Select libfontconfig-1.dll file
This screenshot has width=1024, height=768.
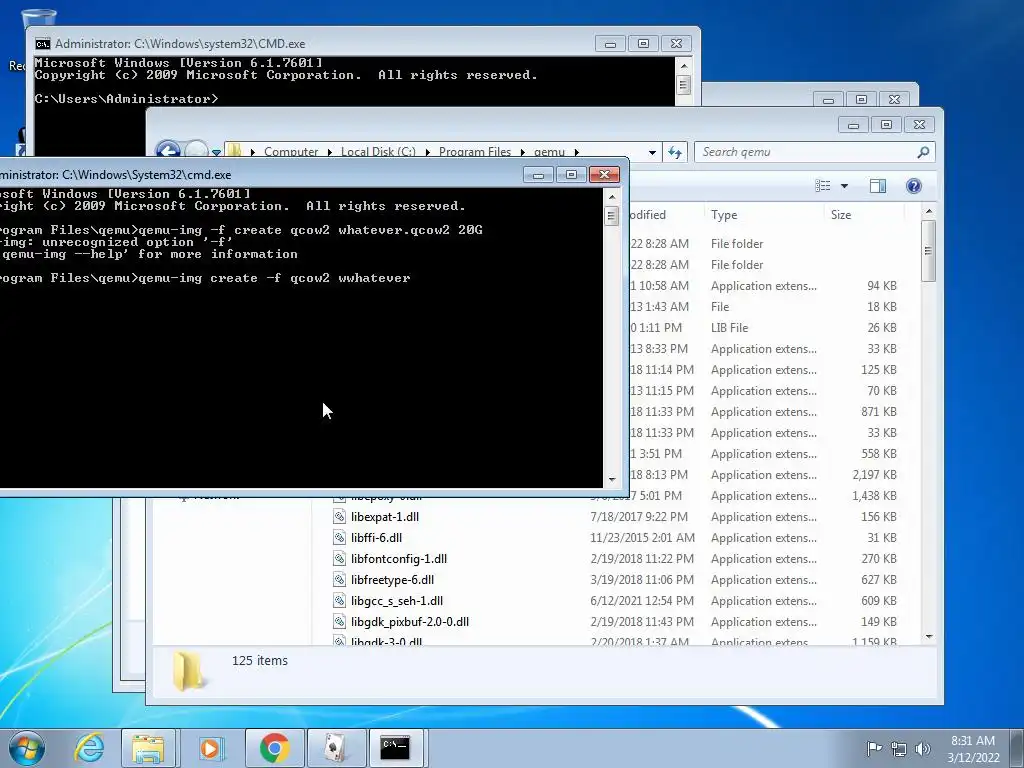coord(399,558)
